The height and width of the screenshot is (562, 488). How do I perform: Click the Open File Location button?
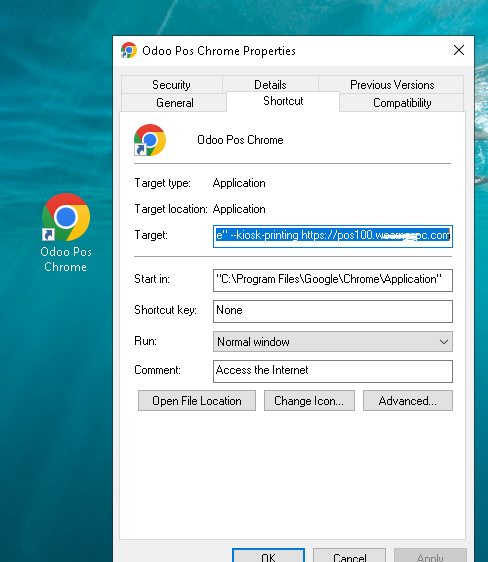click(x=197, y=401)
